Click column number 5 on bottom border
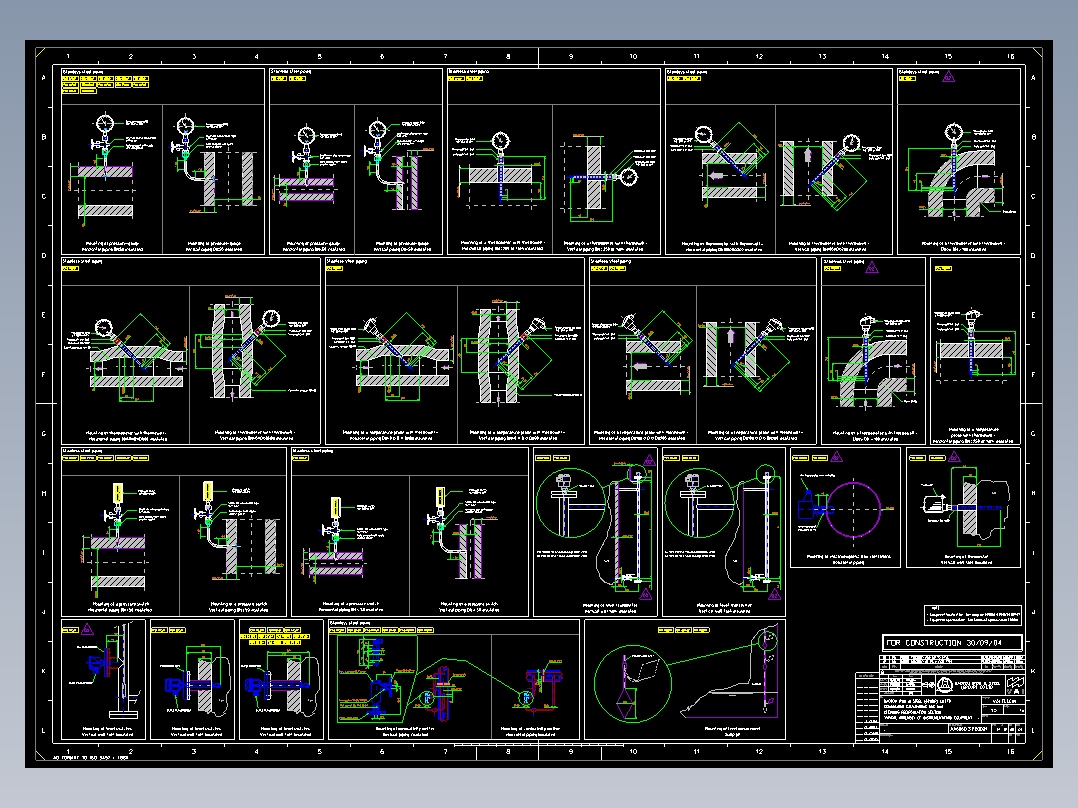The image size is (1078, 808). [x=319, y=752]
